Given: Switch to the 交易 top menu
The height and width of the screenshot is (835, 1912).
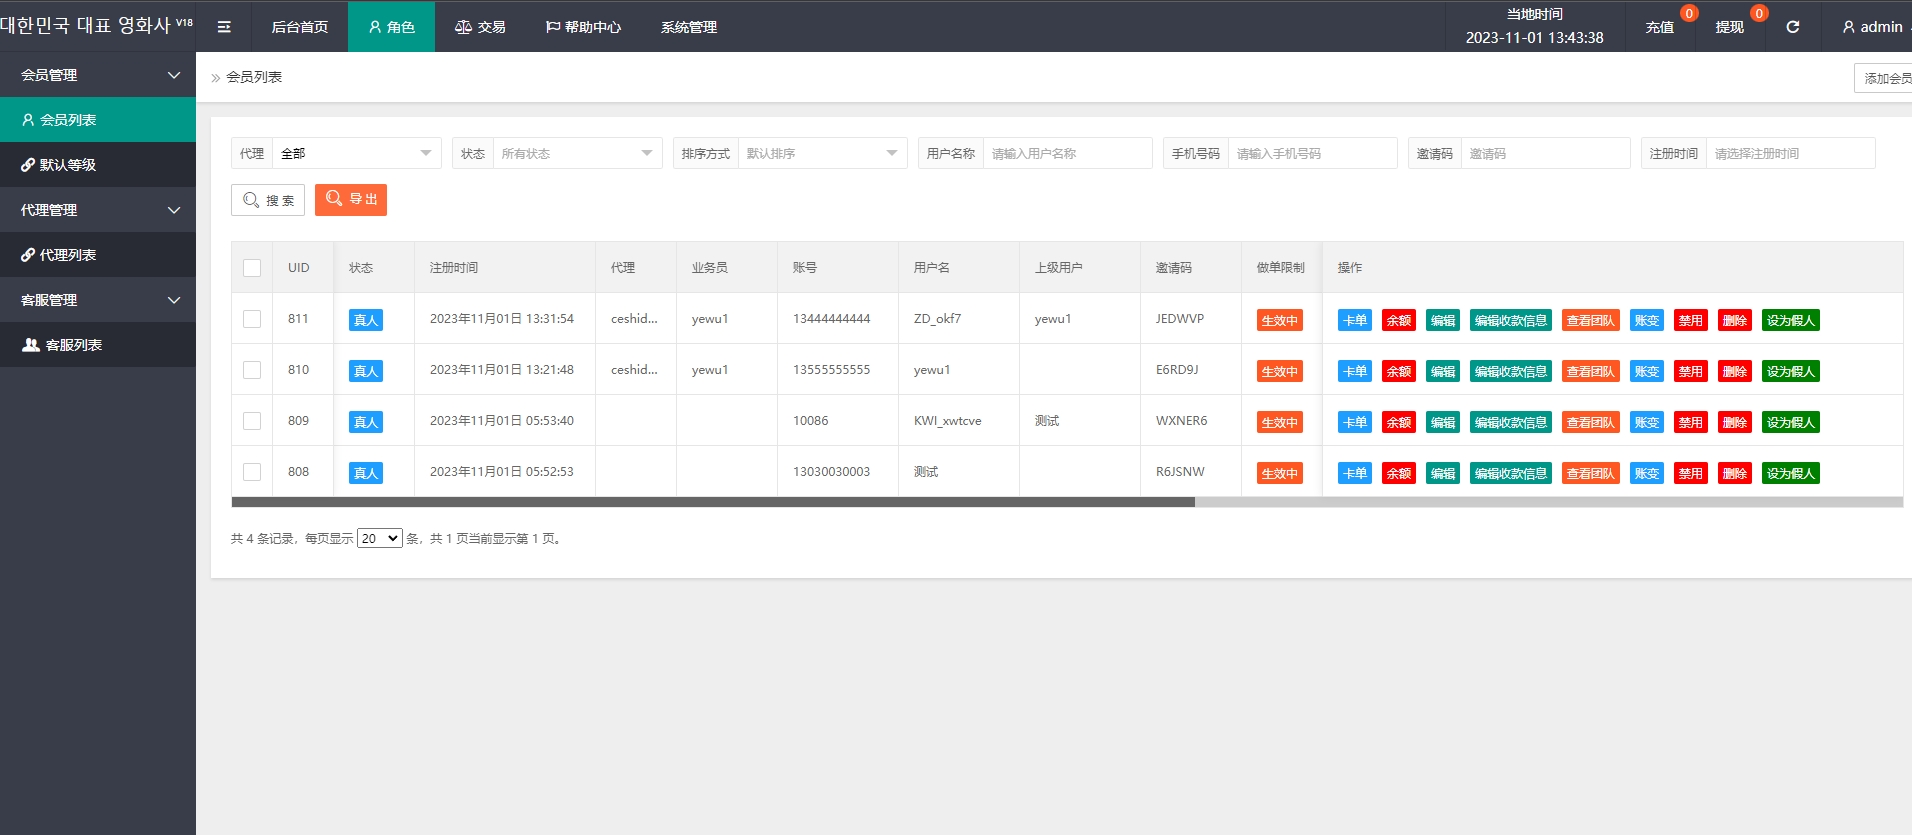Looking at the screenshot, I should click(480, 27).
